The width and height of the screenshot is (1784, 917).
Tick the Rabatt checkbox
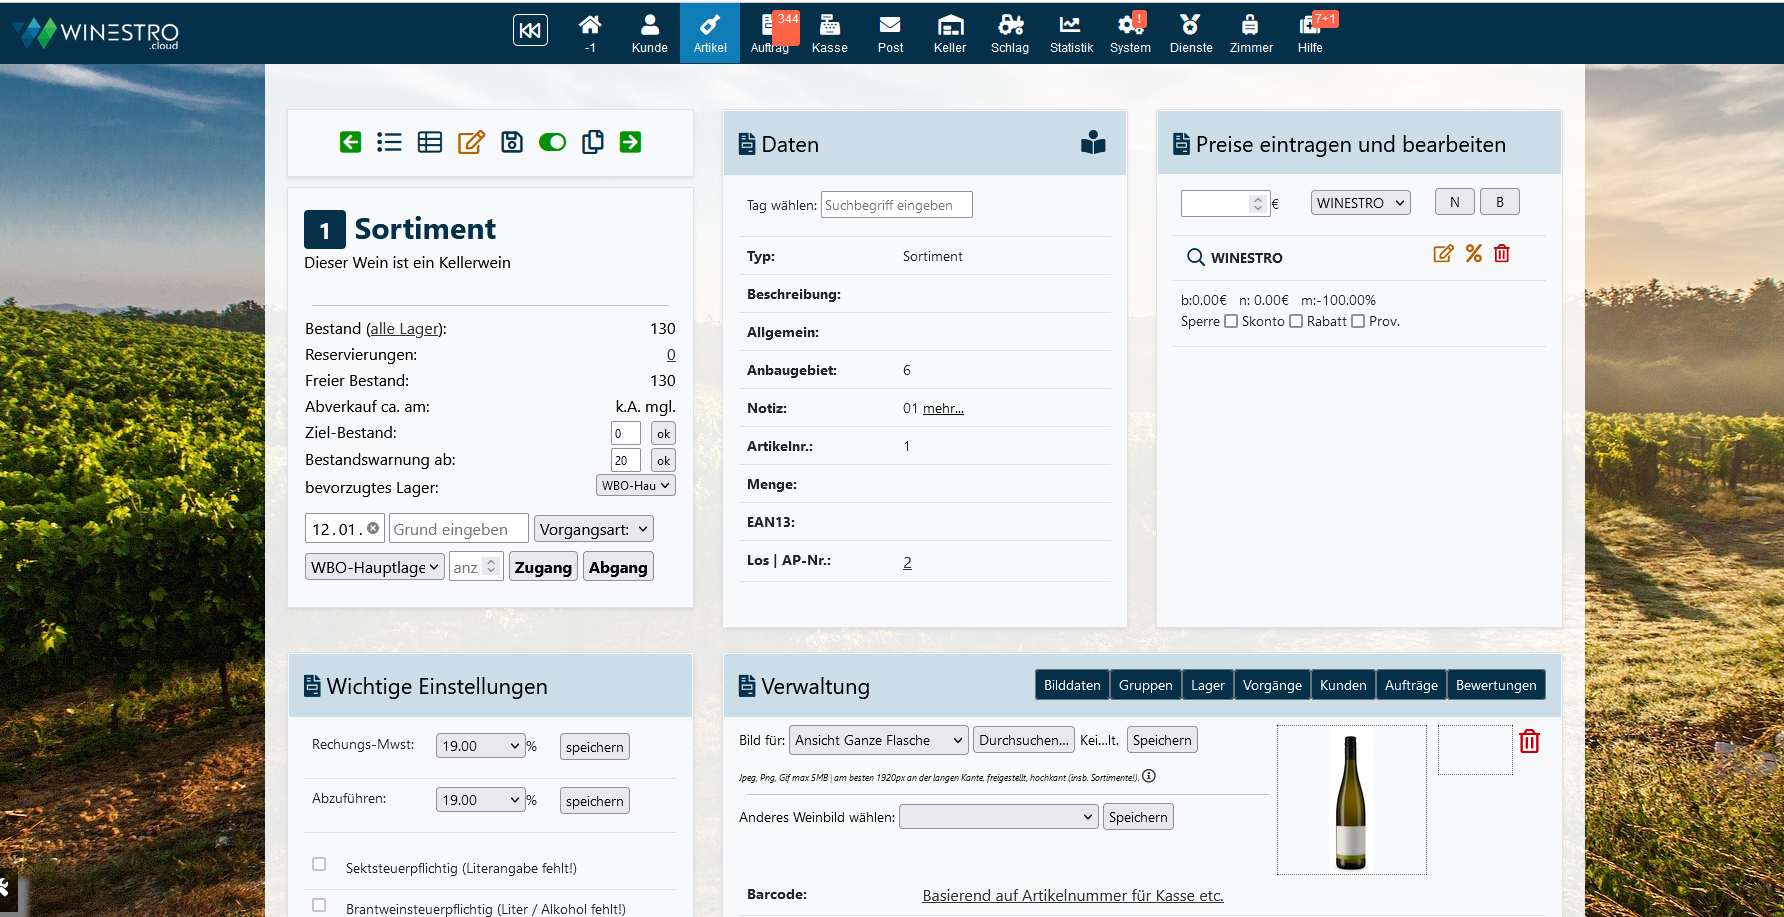coord(1357,321)
